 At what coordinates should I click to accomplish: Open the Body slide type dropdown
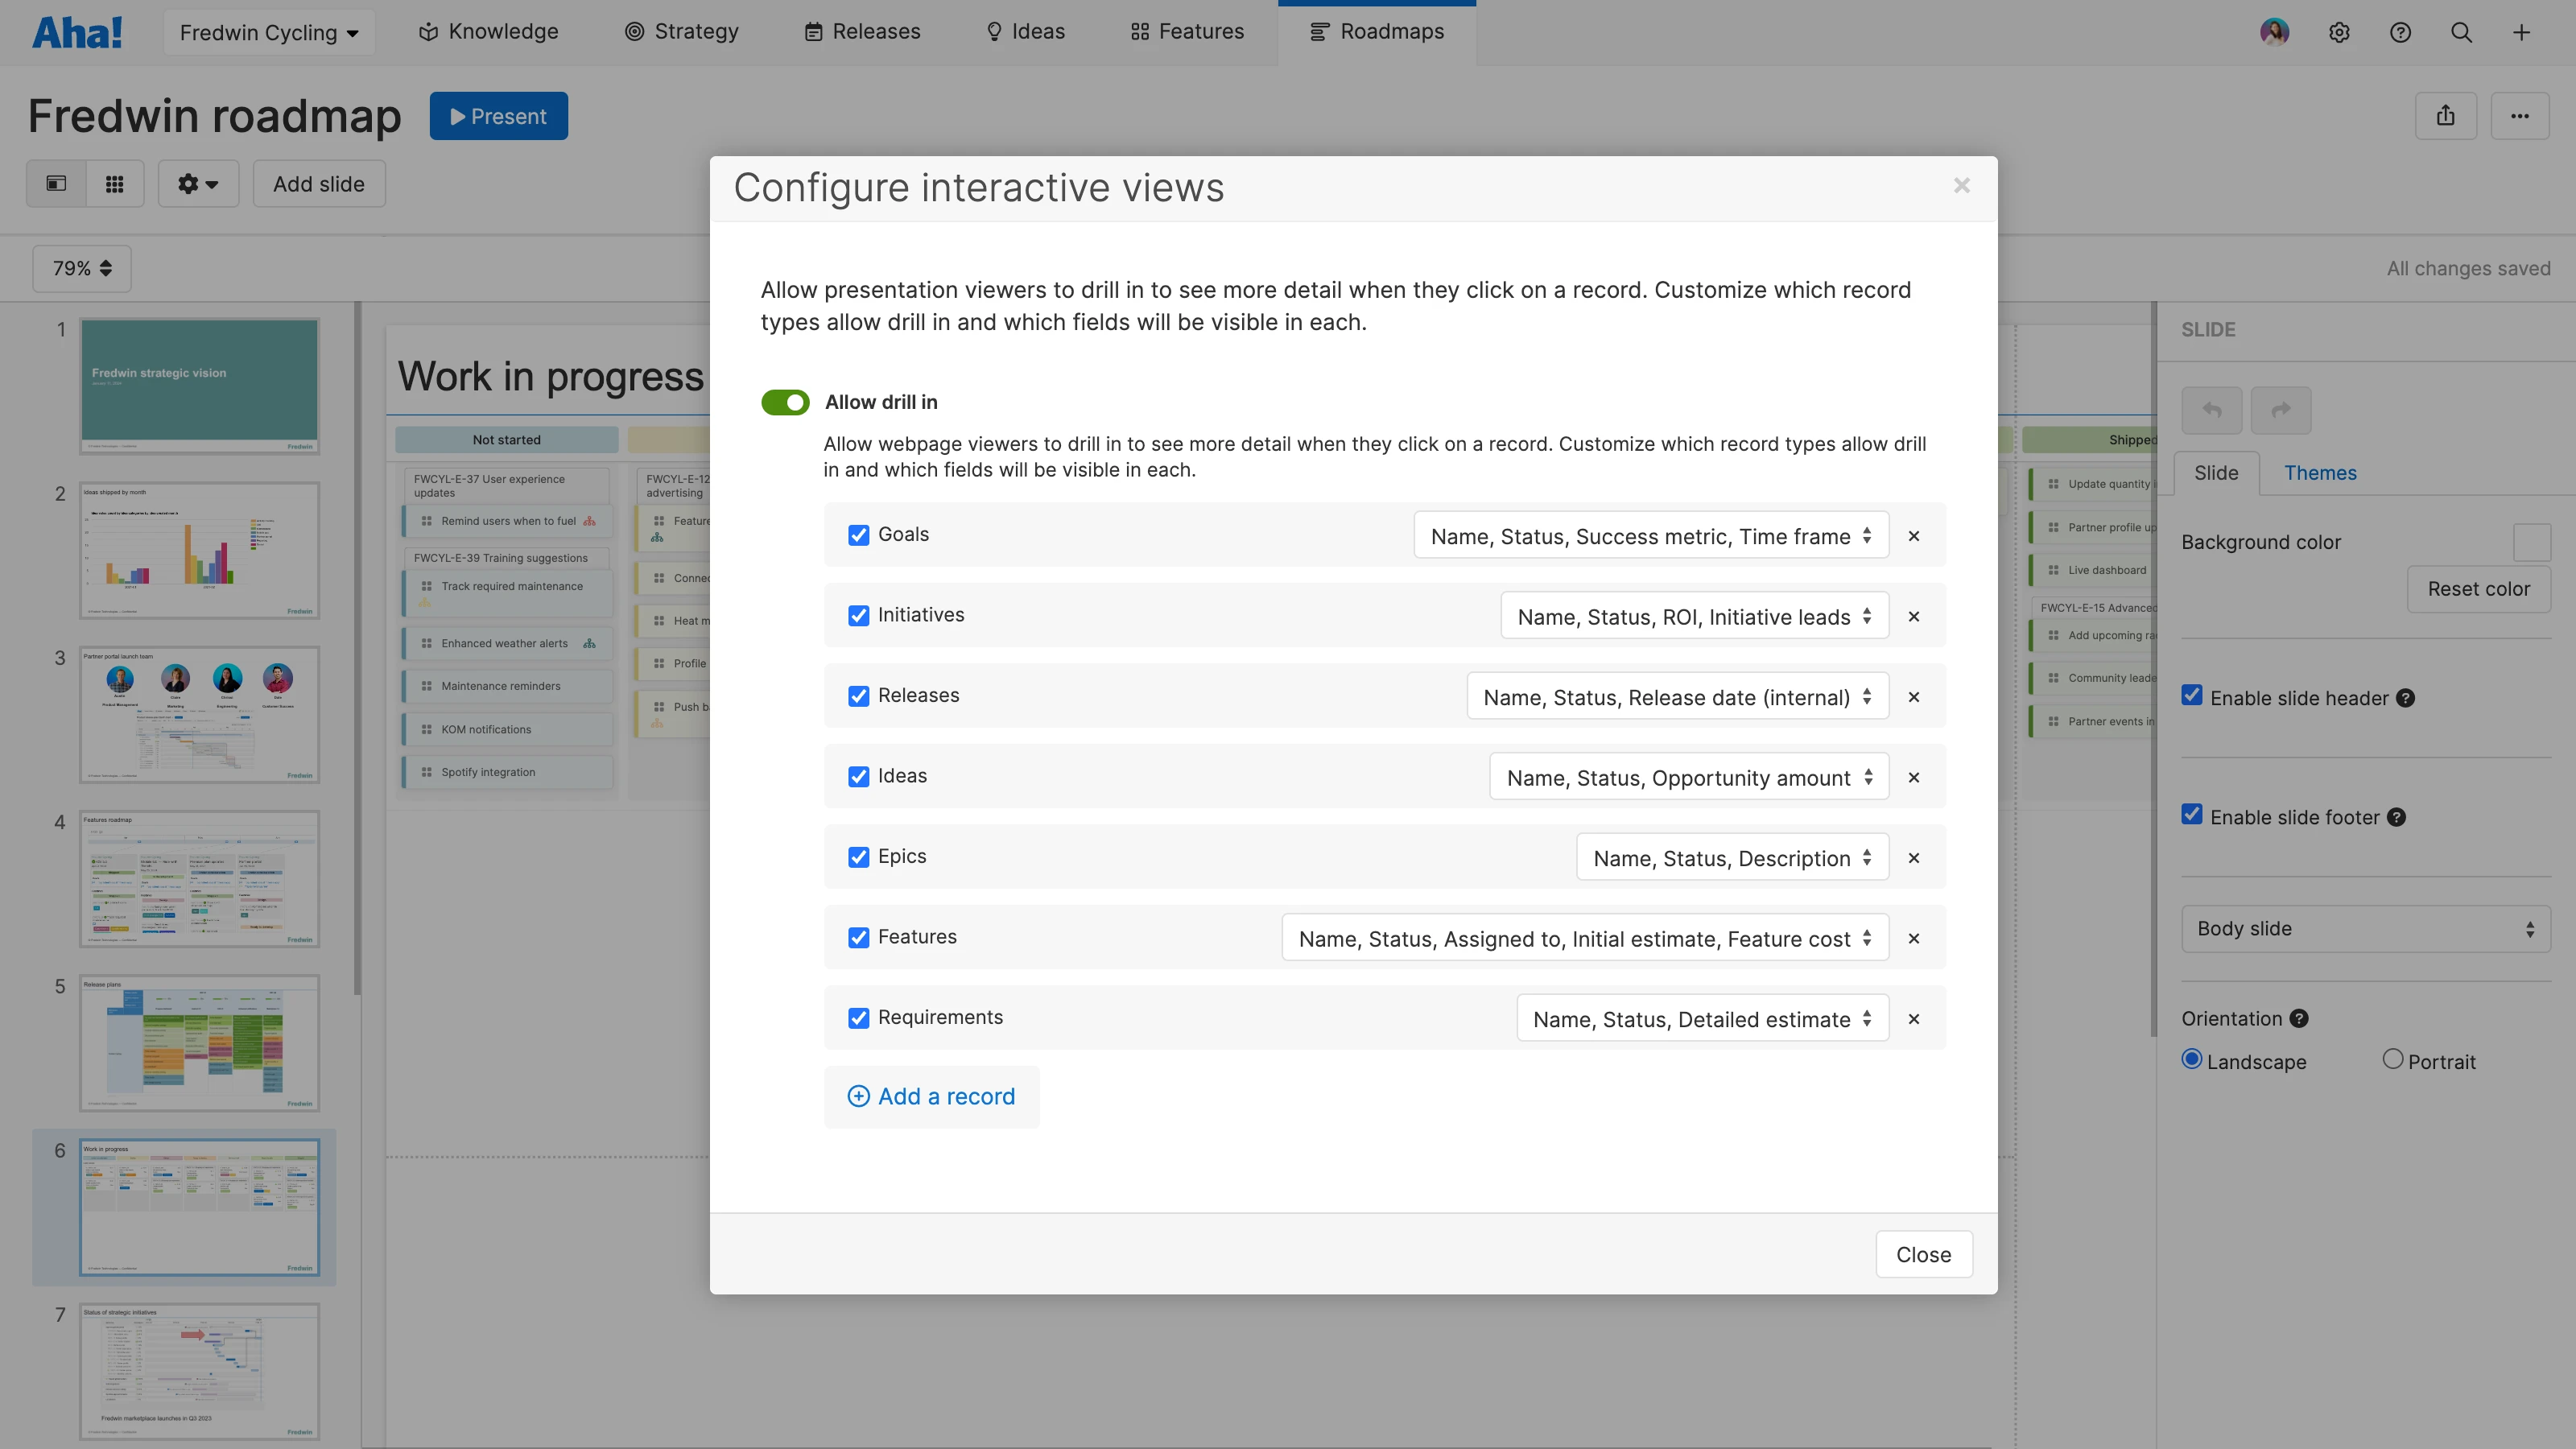[2366, 928]
